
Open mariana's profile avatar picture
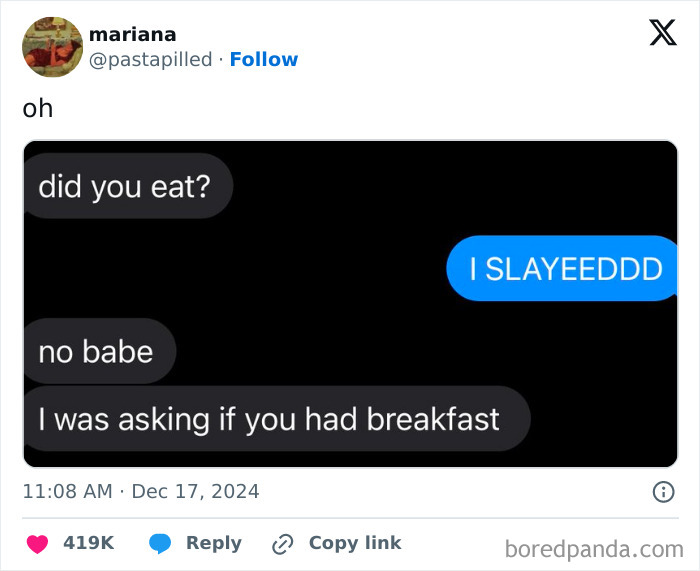click(52, 46)
